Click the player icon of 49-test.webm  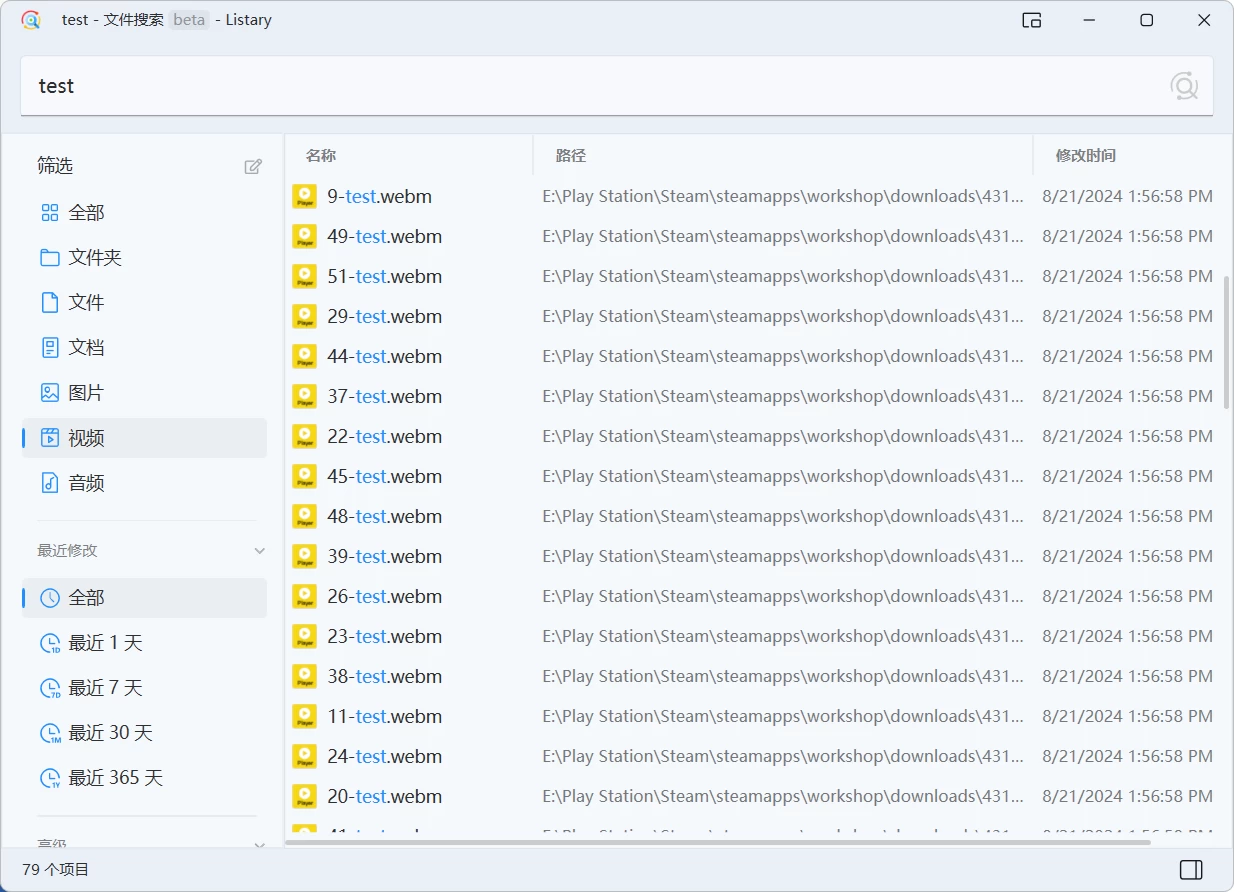pos(305,236)
